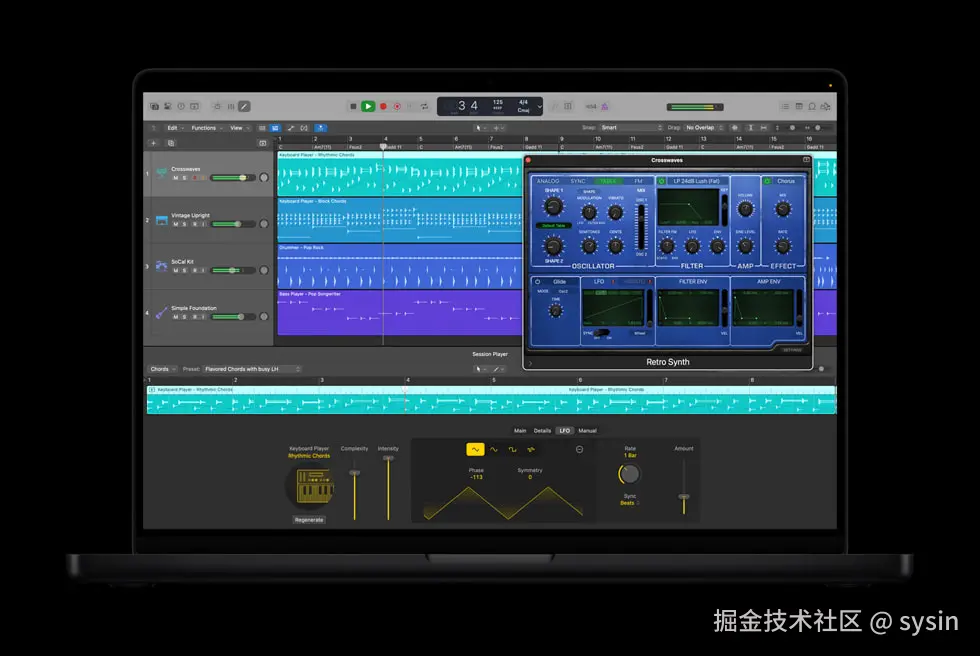Switch to the Manual tab

(x=588, y=430)
